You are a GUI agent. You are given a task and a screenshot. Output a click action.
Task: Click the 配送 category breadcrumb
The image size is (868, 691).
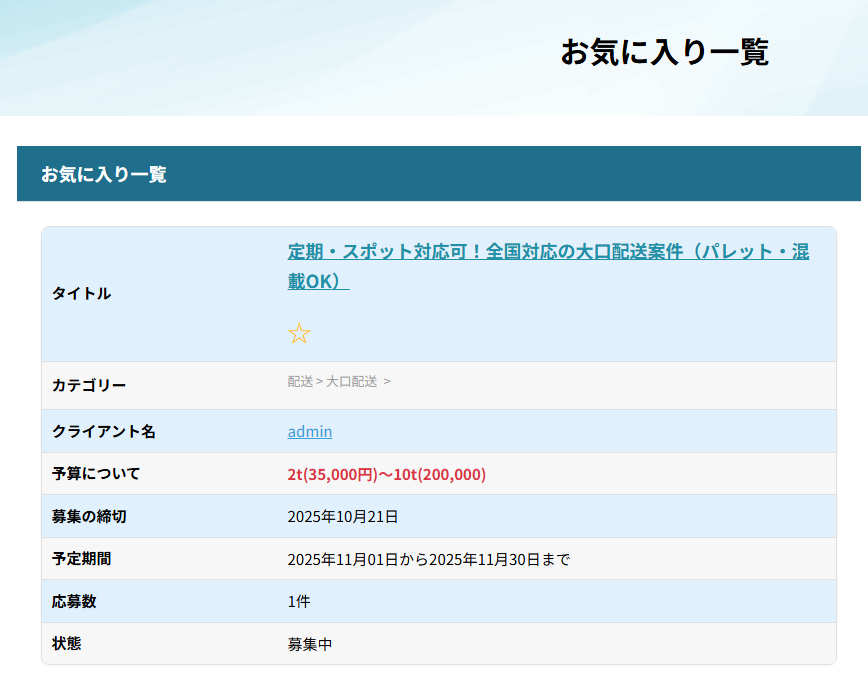point(300,381)
